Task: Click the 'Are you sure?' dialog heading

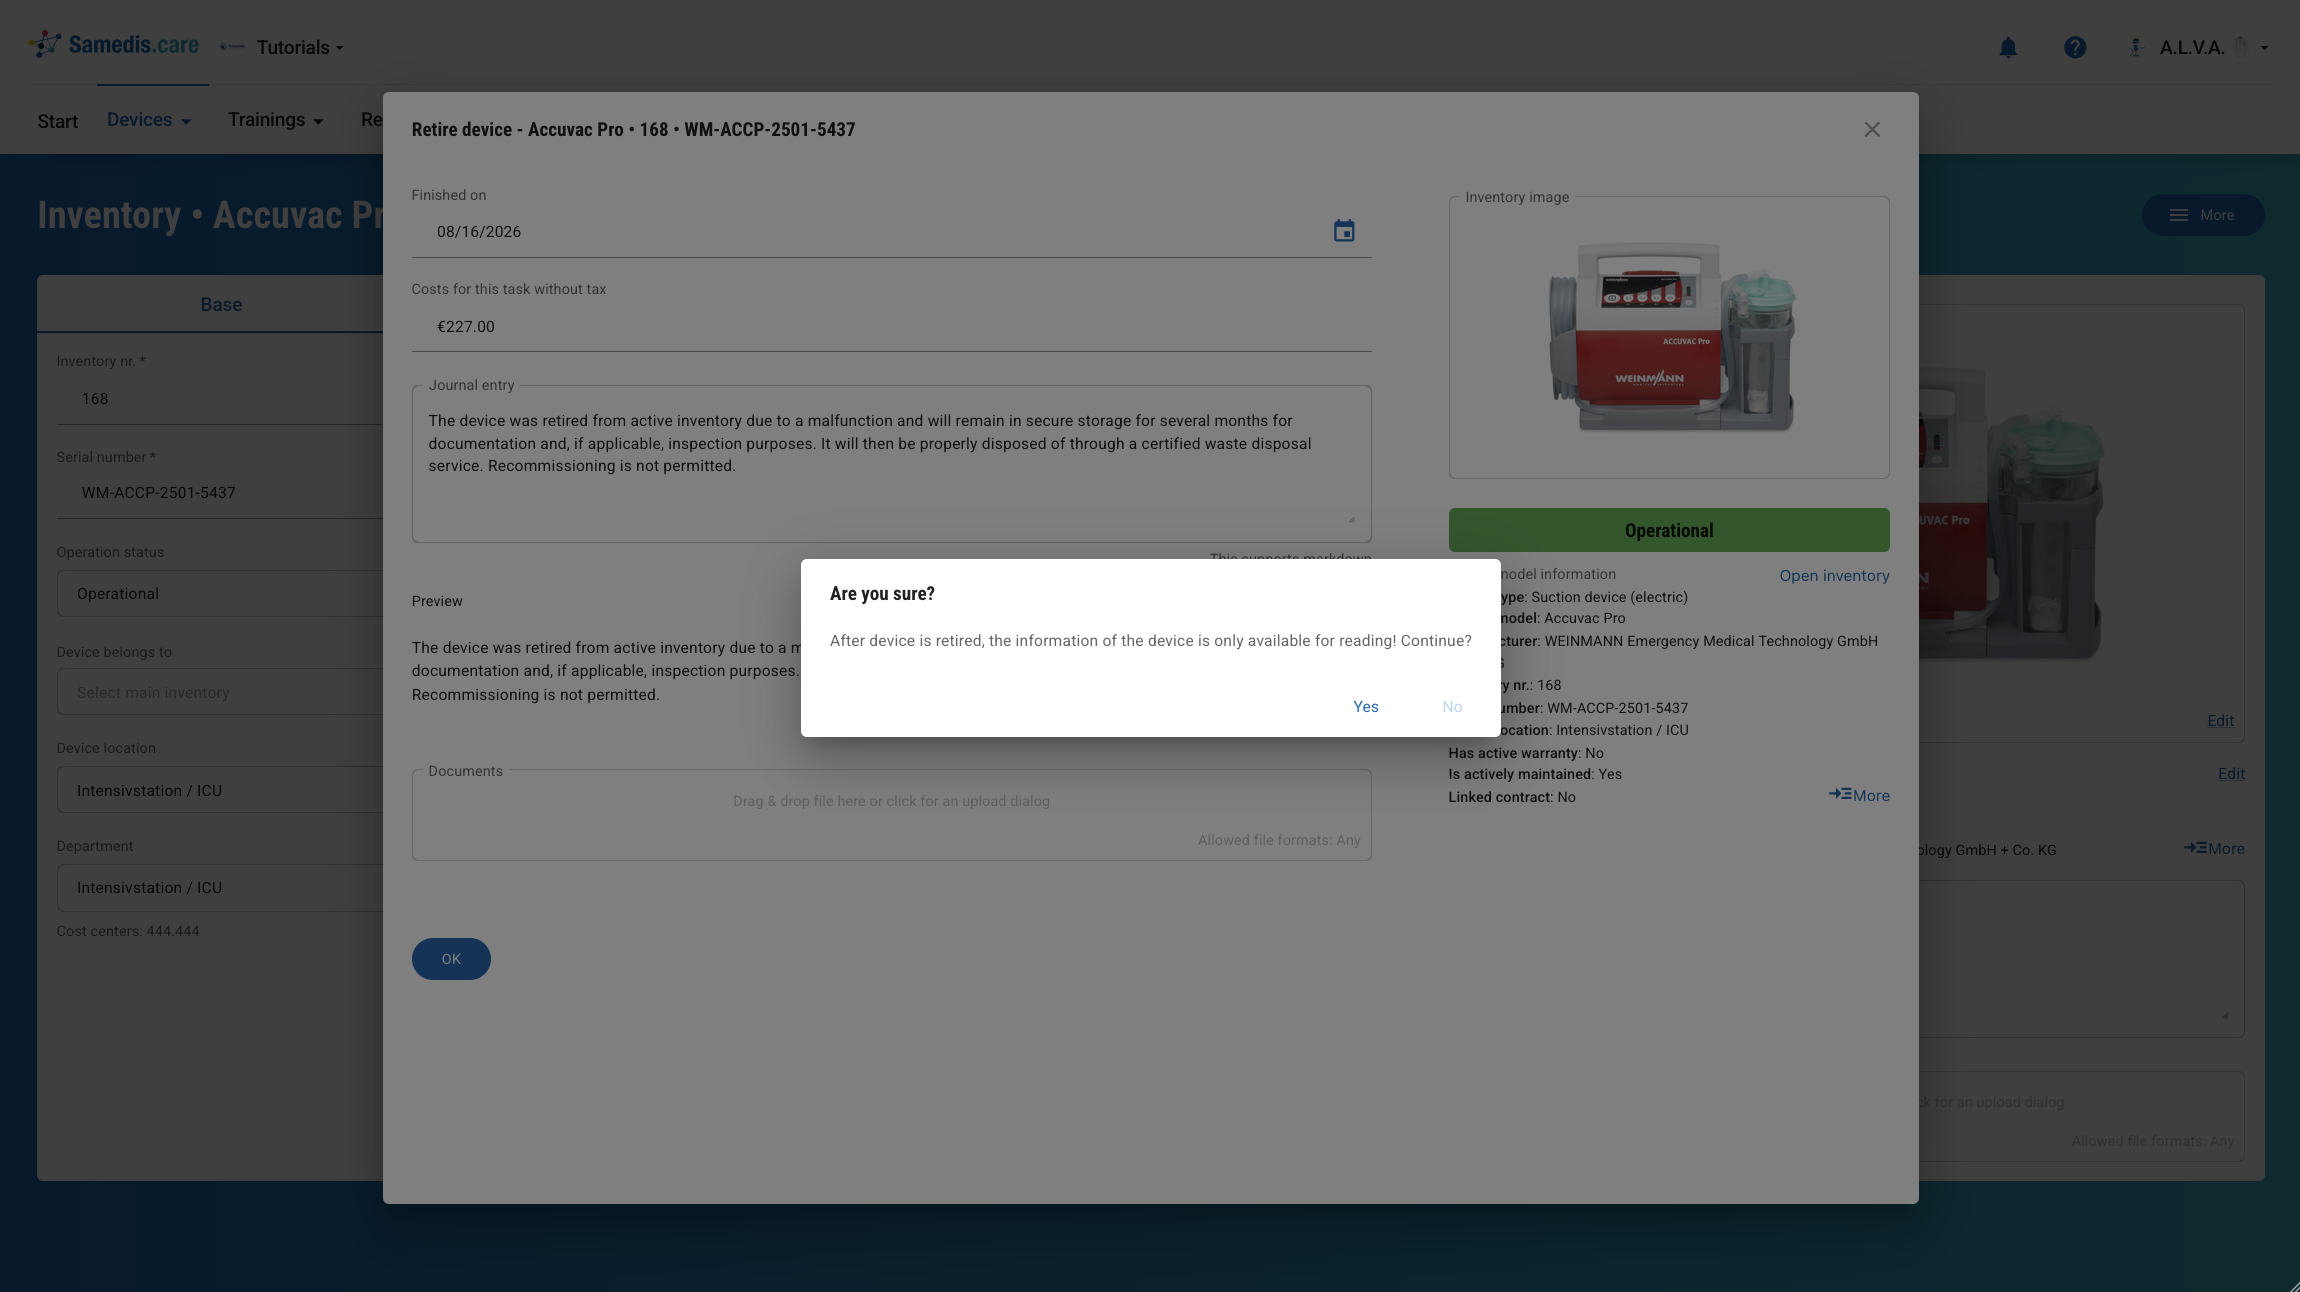Action: click(x=882, y=594)
